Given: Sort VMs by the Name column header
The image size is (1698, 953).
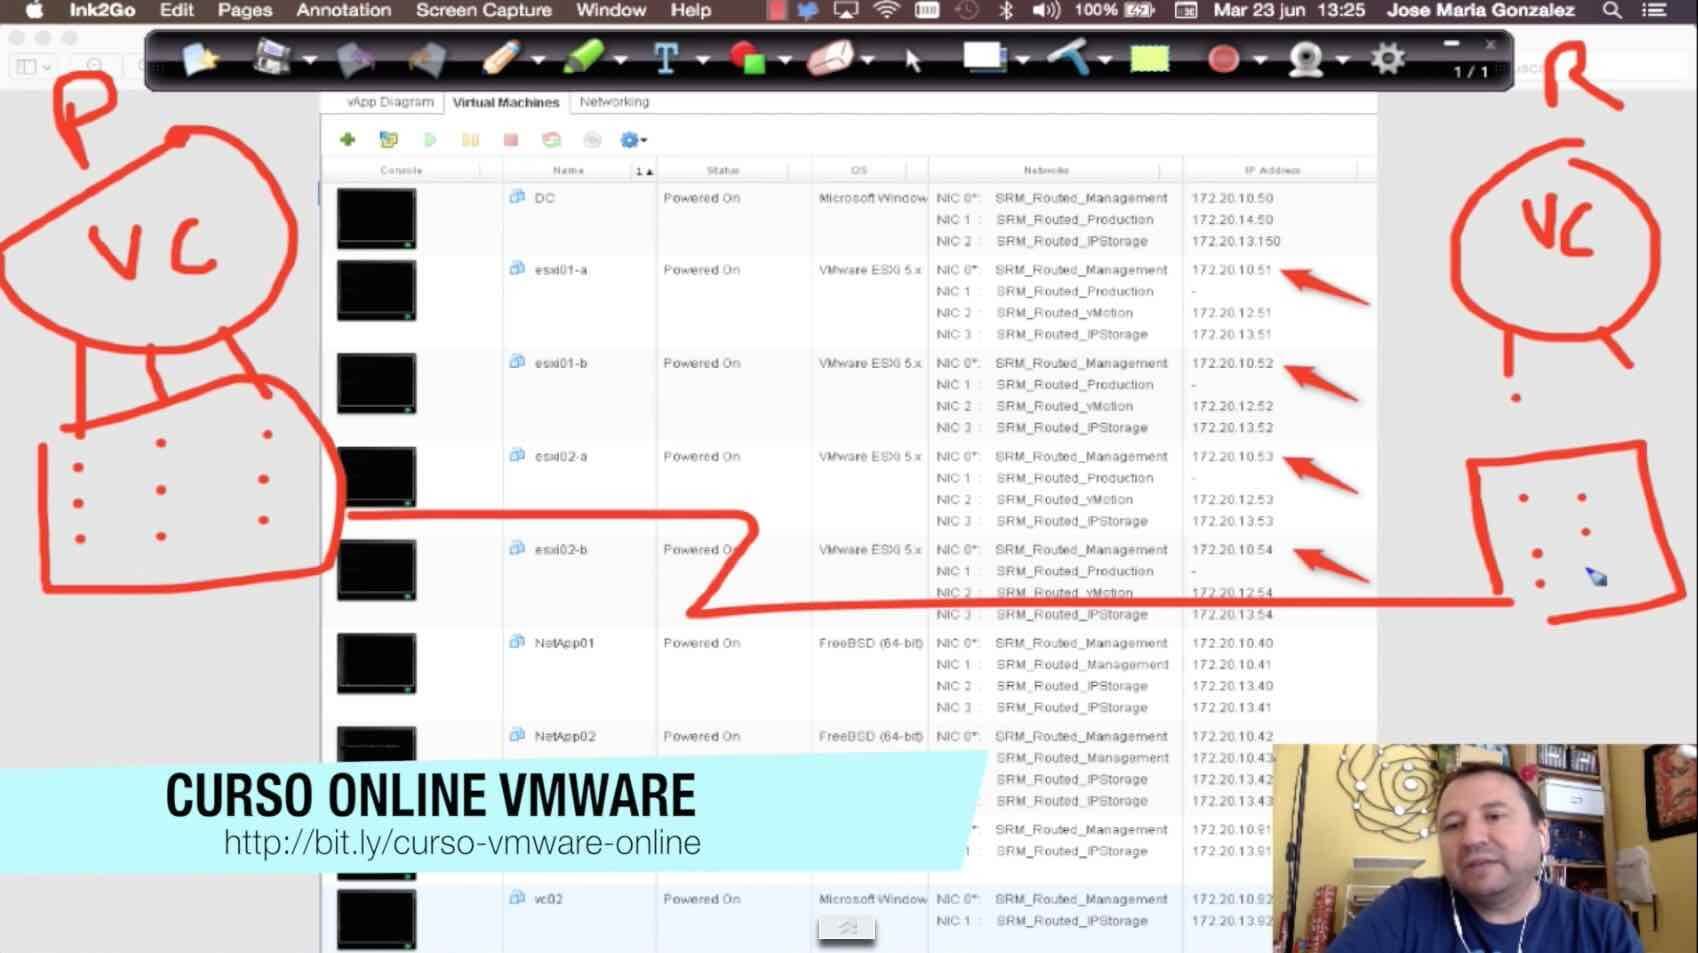Looking at the screenshot, I should 568,171.
